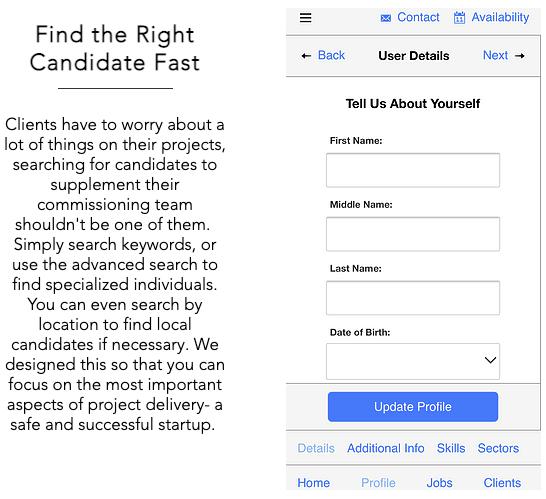The height and width of the screenshot is (499, 546).
Task: Click the Update Profile button
Action: [413, 407]
